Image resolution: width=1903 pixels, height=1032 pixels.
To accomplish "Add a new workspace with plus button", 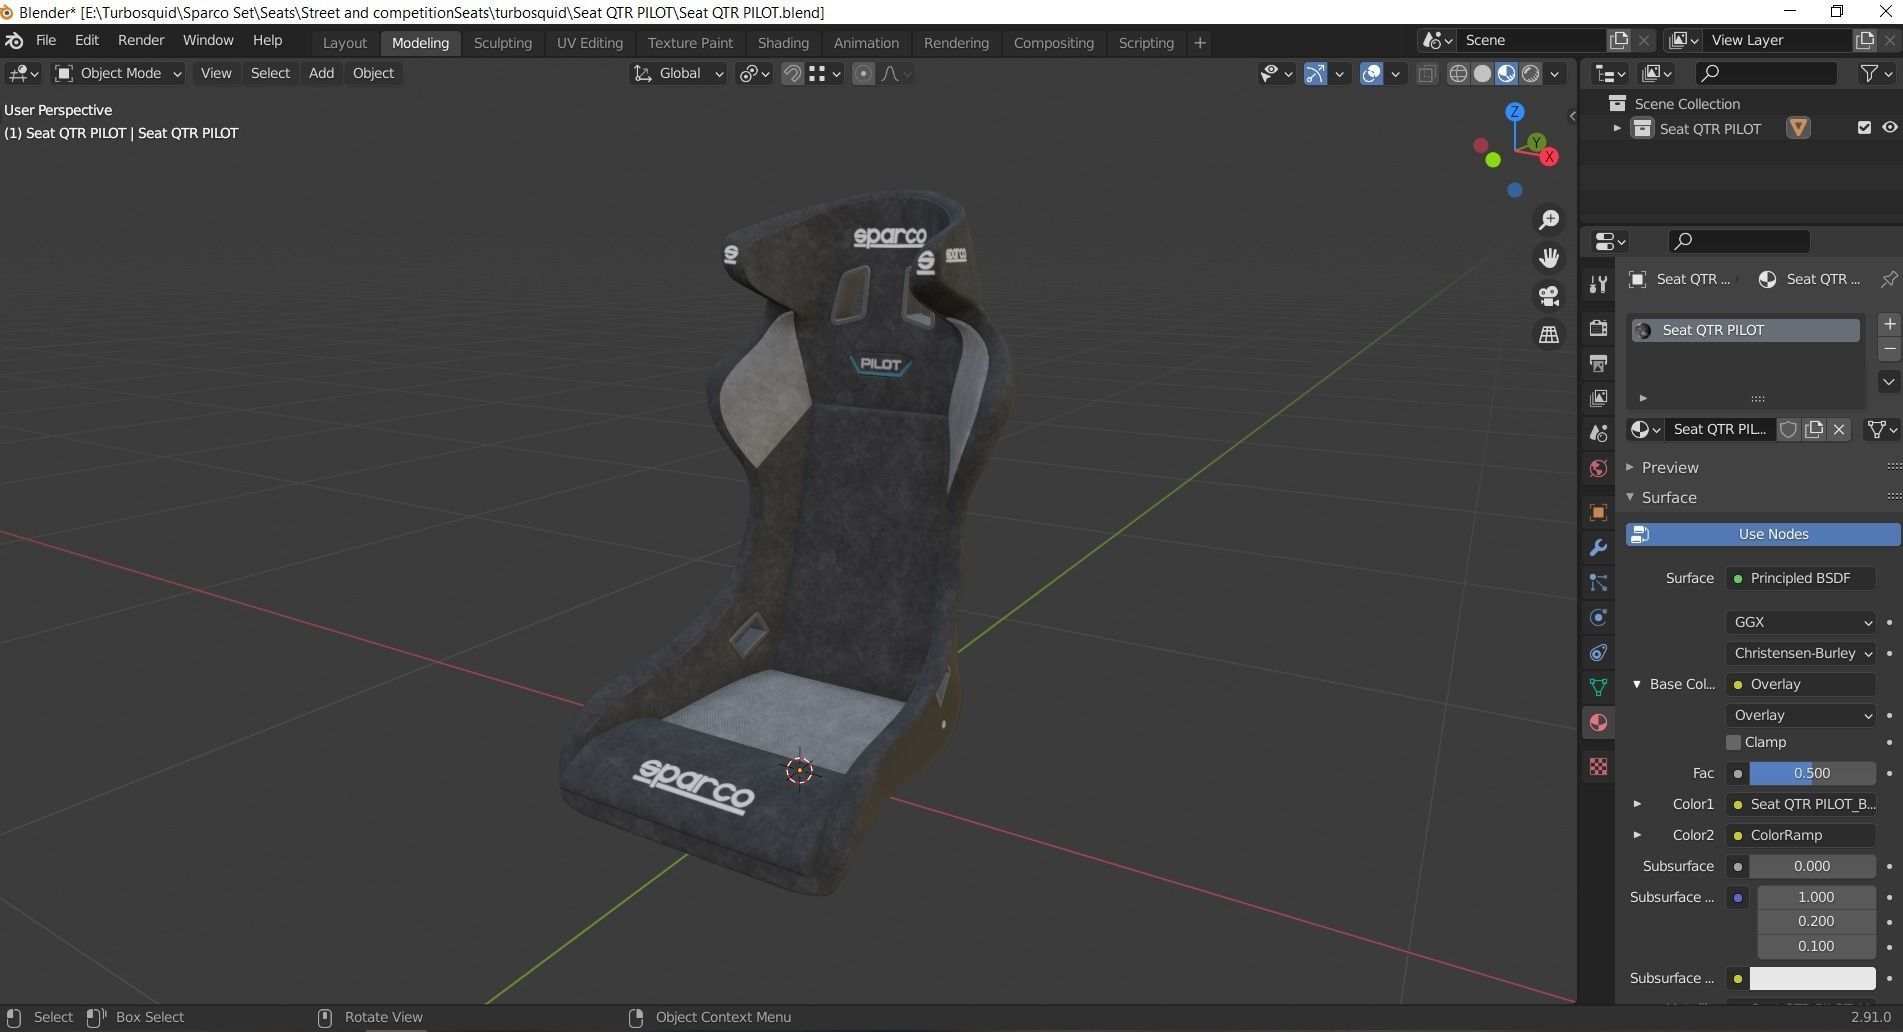I will pos(1200,43).
